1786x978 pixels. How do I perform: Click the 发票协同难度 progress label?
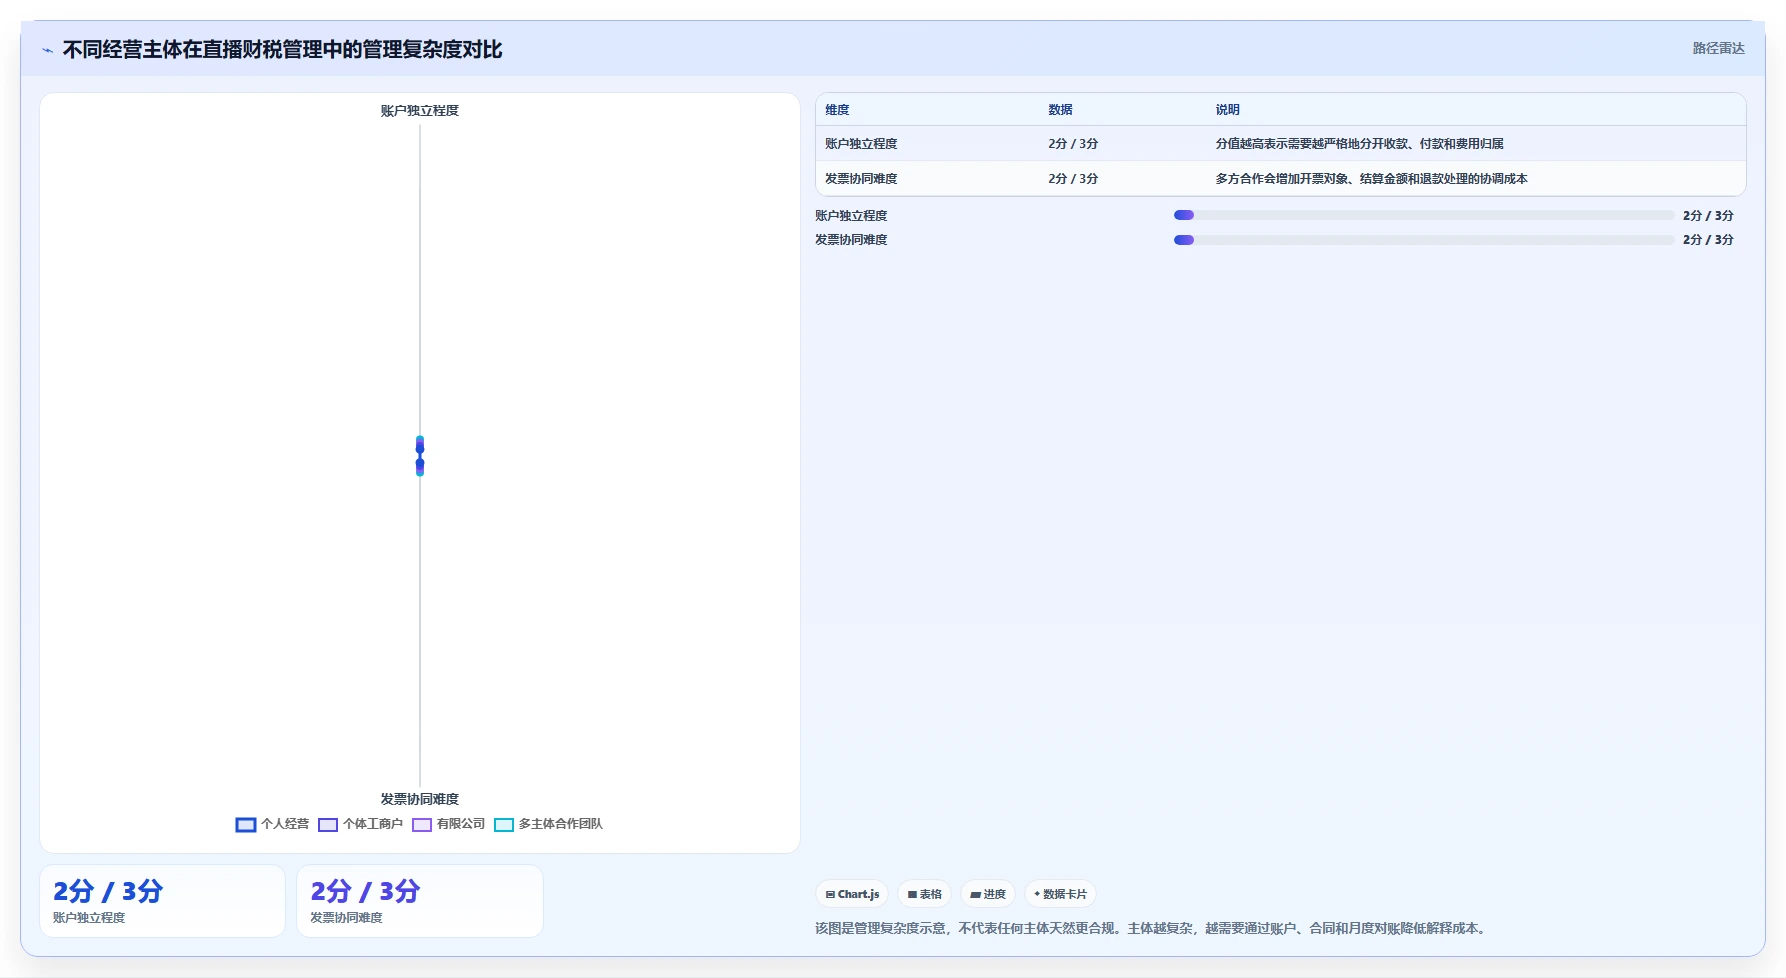click(x=851, y=240)
